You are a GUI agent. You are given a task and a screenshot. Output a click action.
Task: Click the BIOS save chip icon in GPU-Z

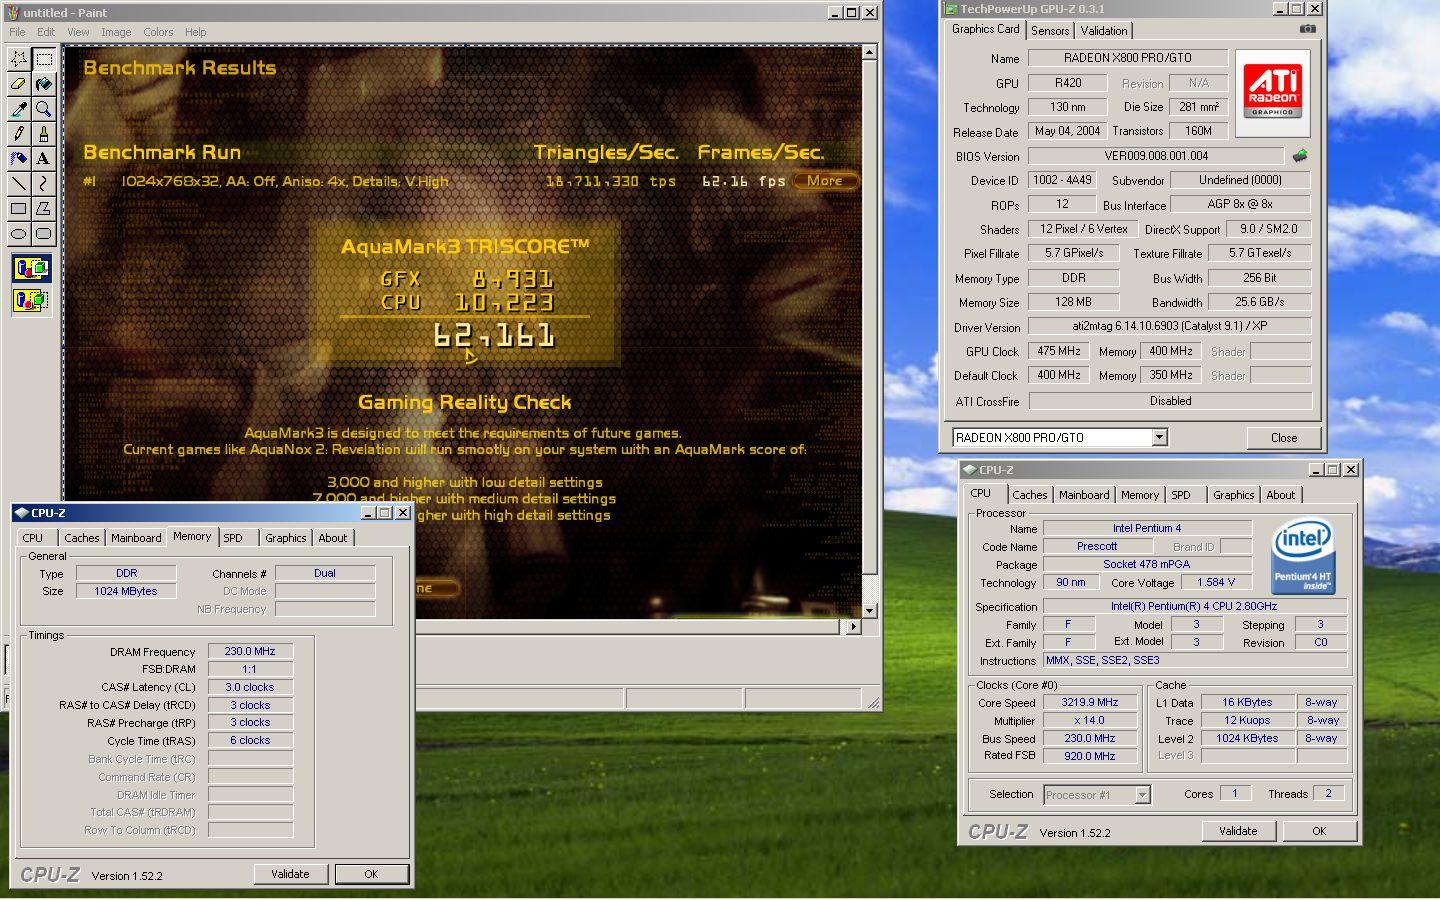point(1300,156)
